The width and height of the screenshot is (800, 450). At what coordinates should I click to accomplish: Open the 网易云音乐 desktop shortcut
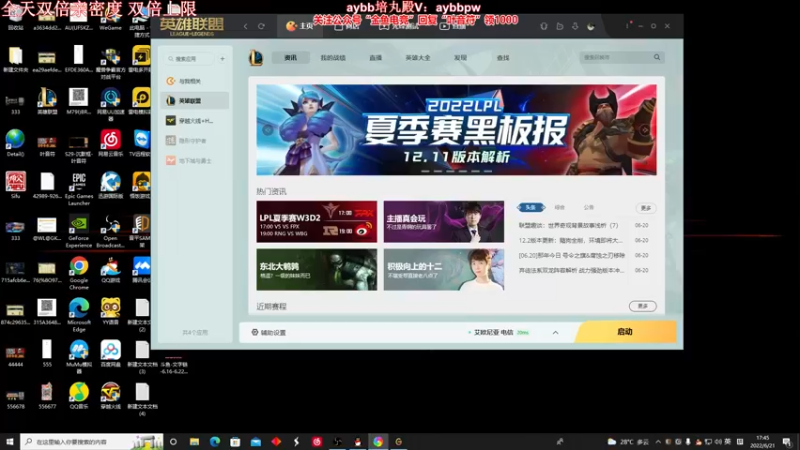(x=110, y=143)
